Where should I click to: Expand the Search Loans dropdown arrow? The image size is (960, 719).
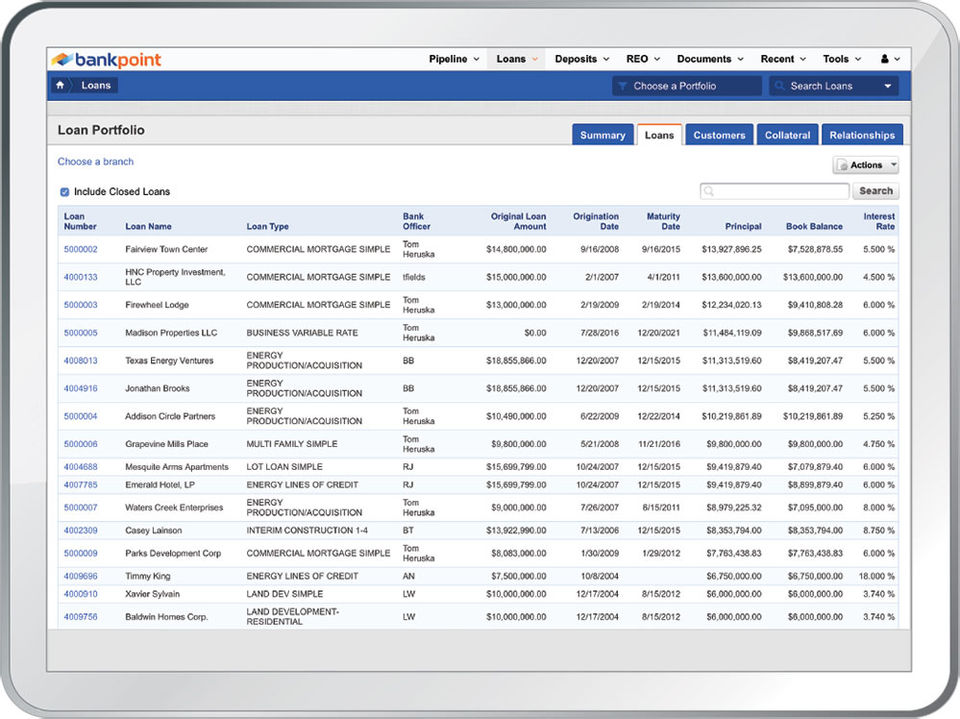point(887,86)
